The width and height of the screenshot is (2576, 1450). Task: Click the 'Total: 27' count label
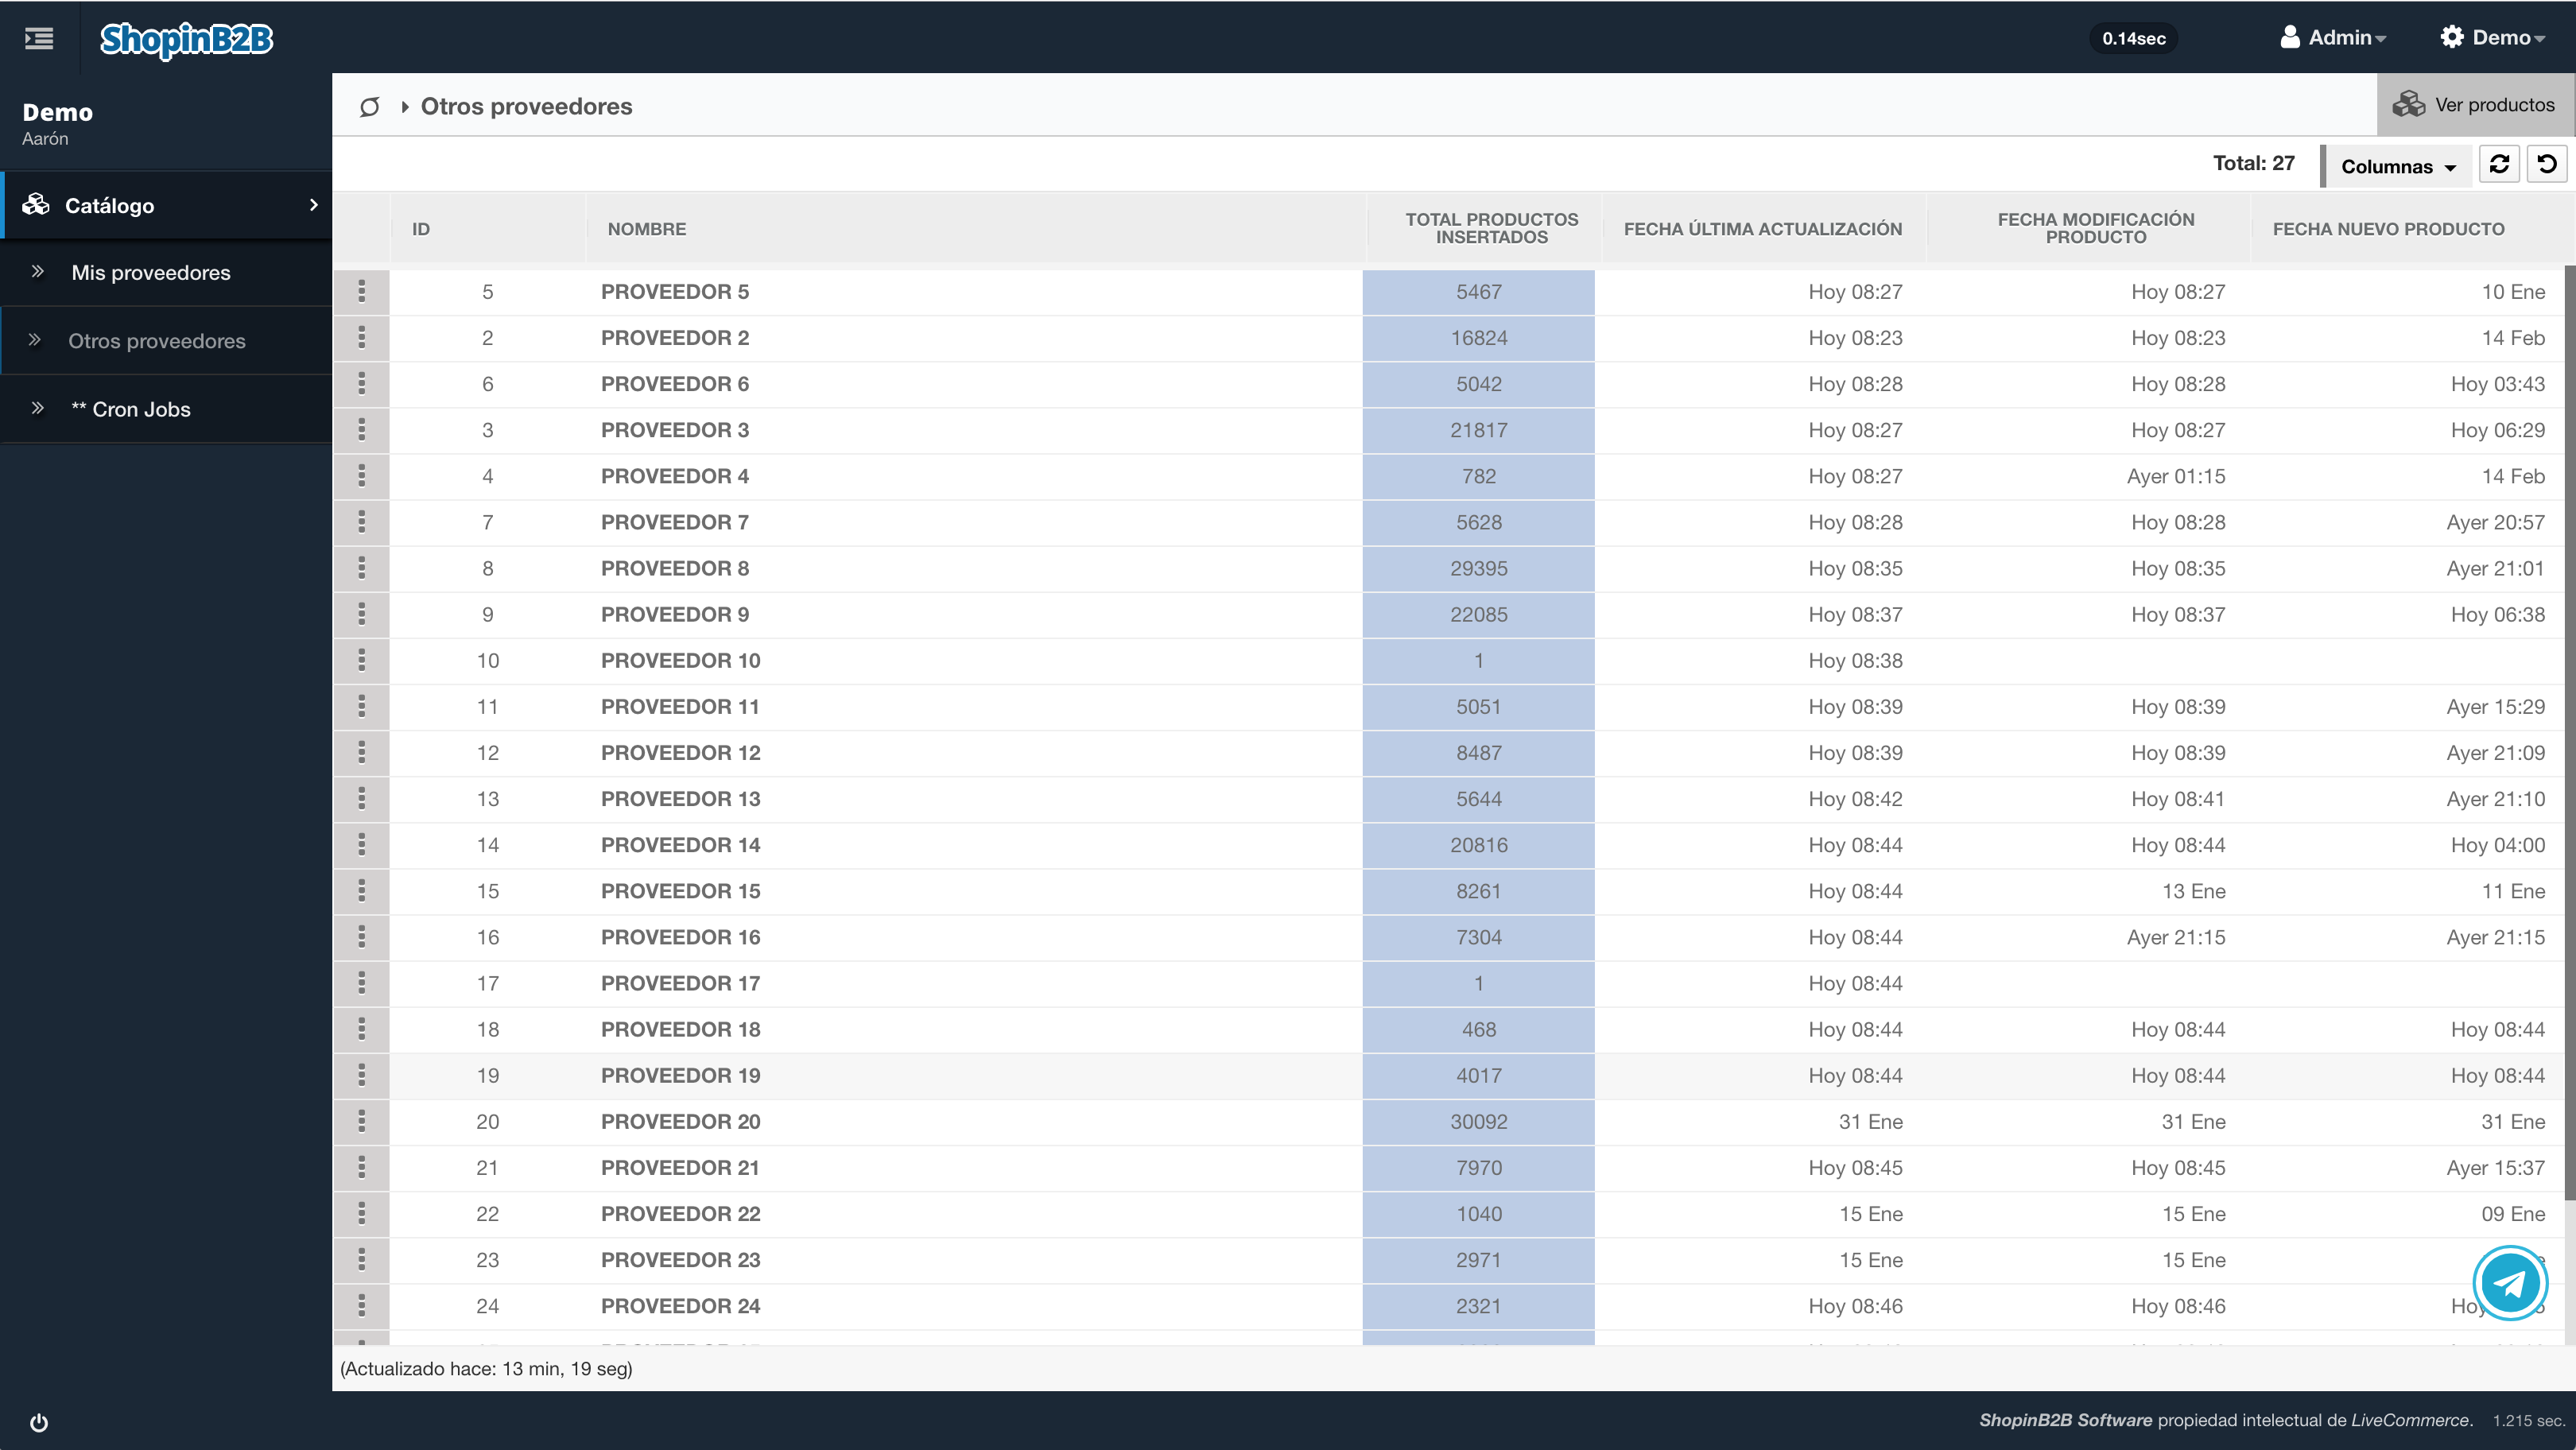point(2253,163)
